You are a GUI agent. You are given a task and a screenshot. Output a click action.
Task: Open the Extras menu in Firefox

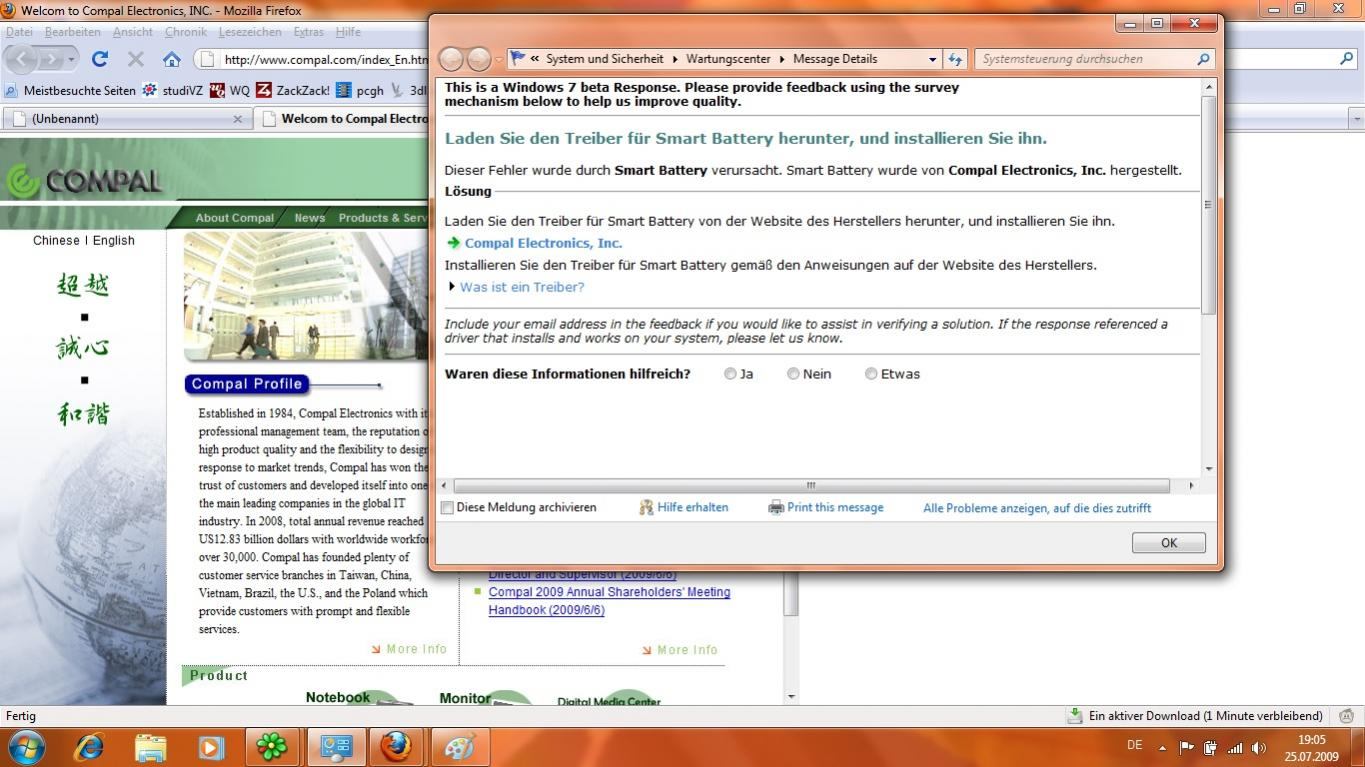(x=309, y=32)
